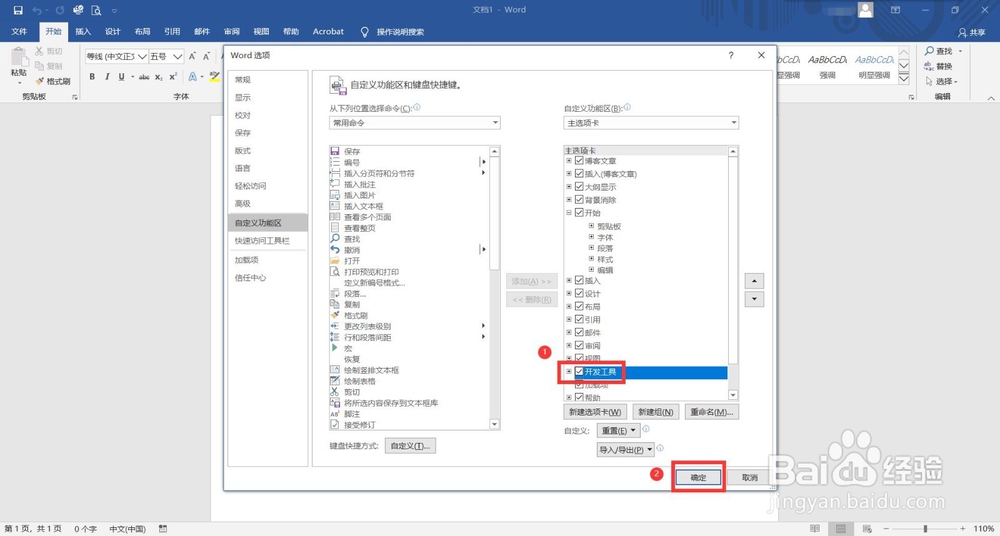Click the superscript x² icon

coord(173,77)
